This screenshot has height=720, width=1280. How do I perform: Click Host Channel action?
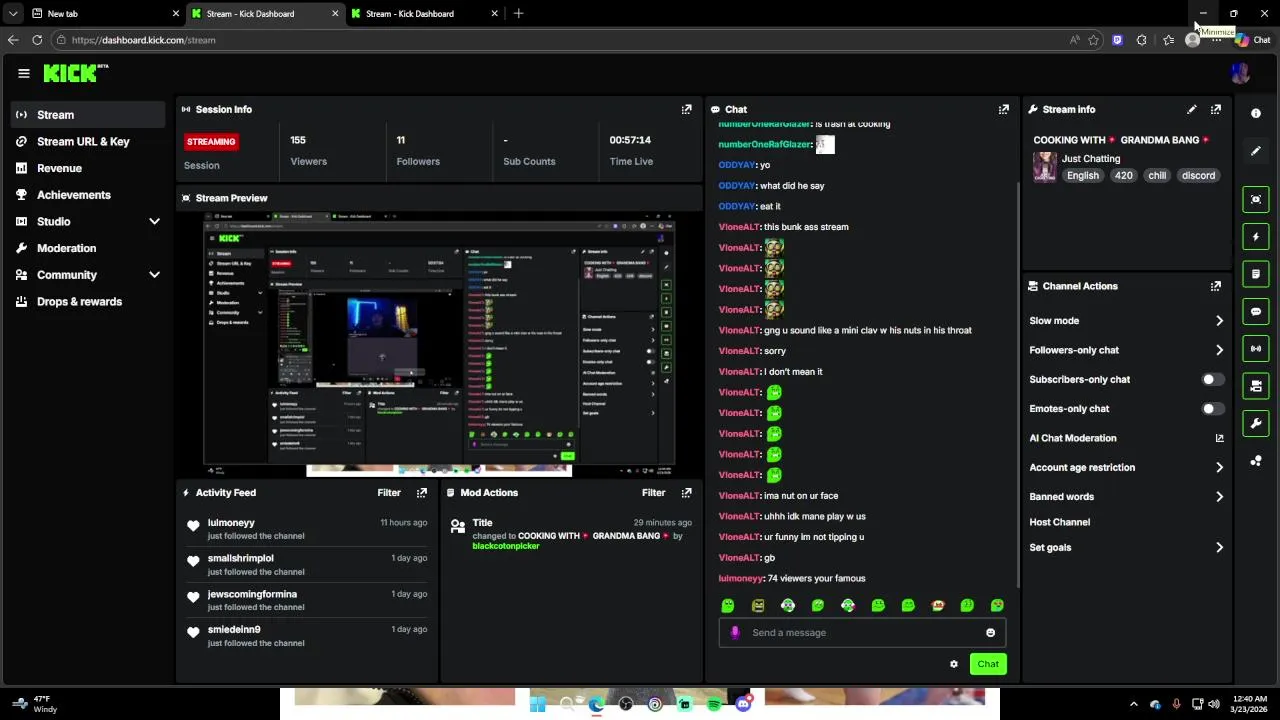click(1059, 522)
